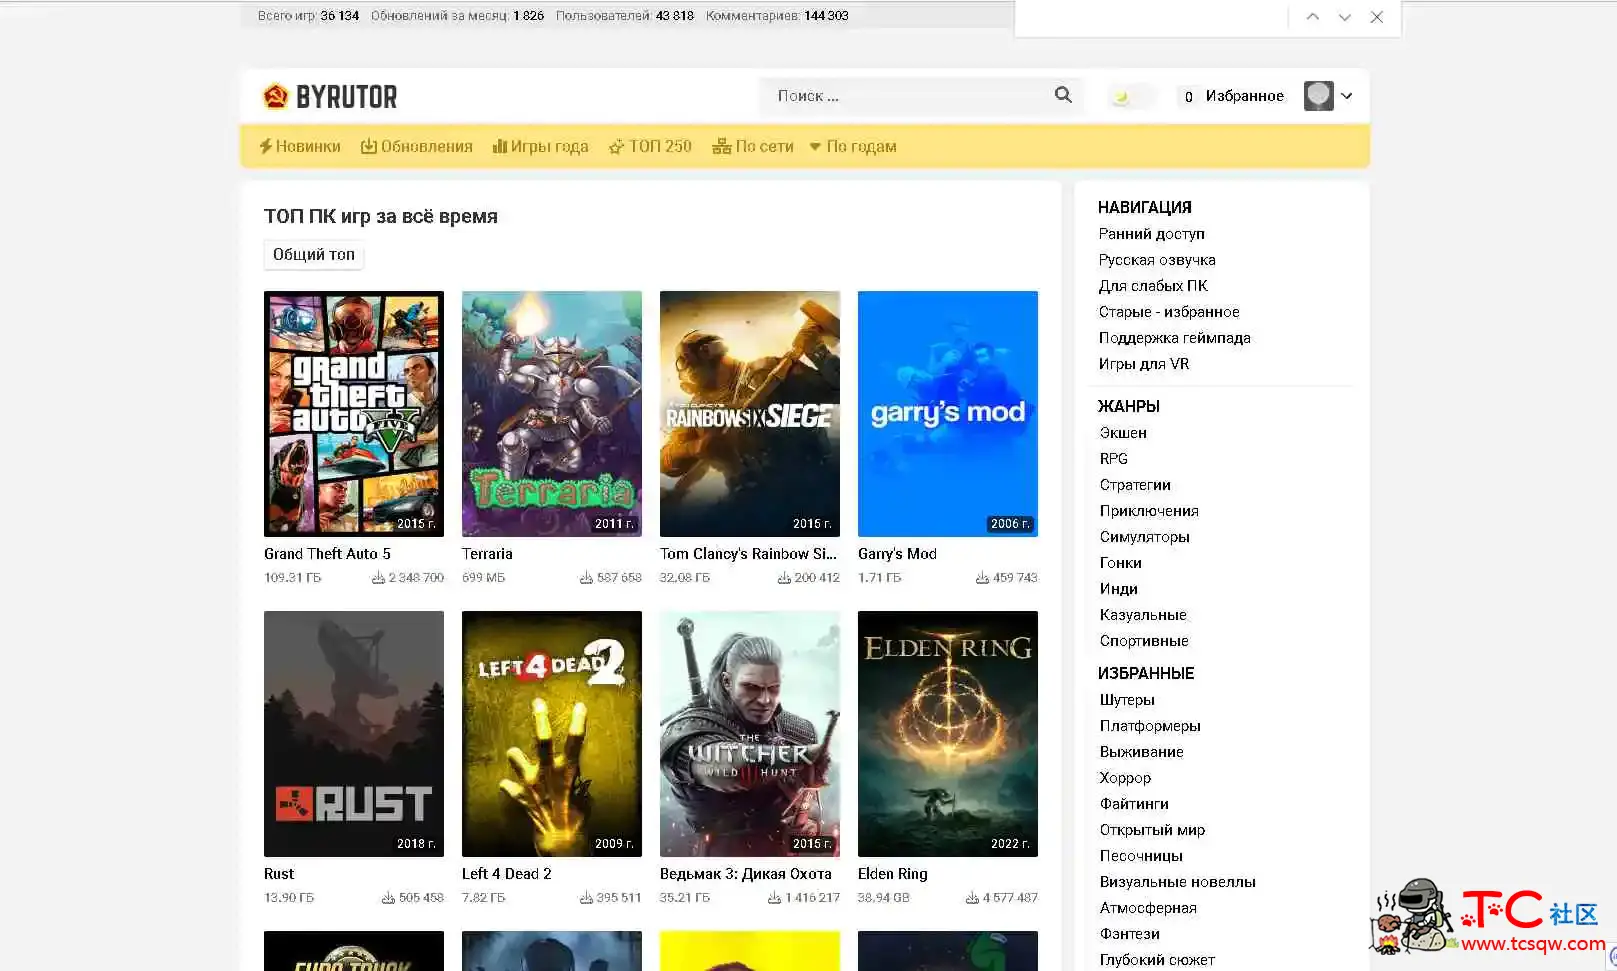Screen dimensions: 1617x971
Task: Open the Grand Theft Auto 5 cover
Action: point(354,414)
